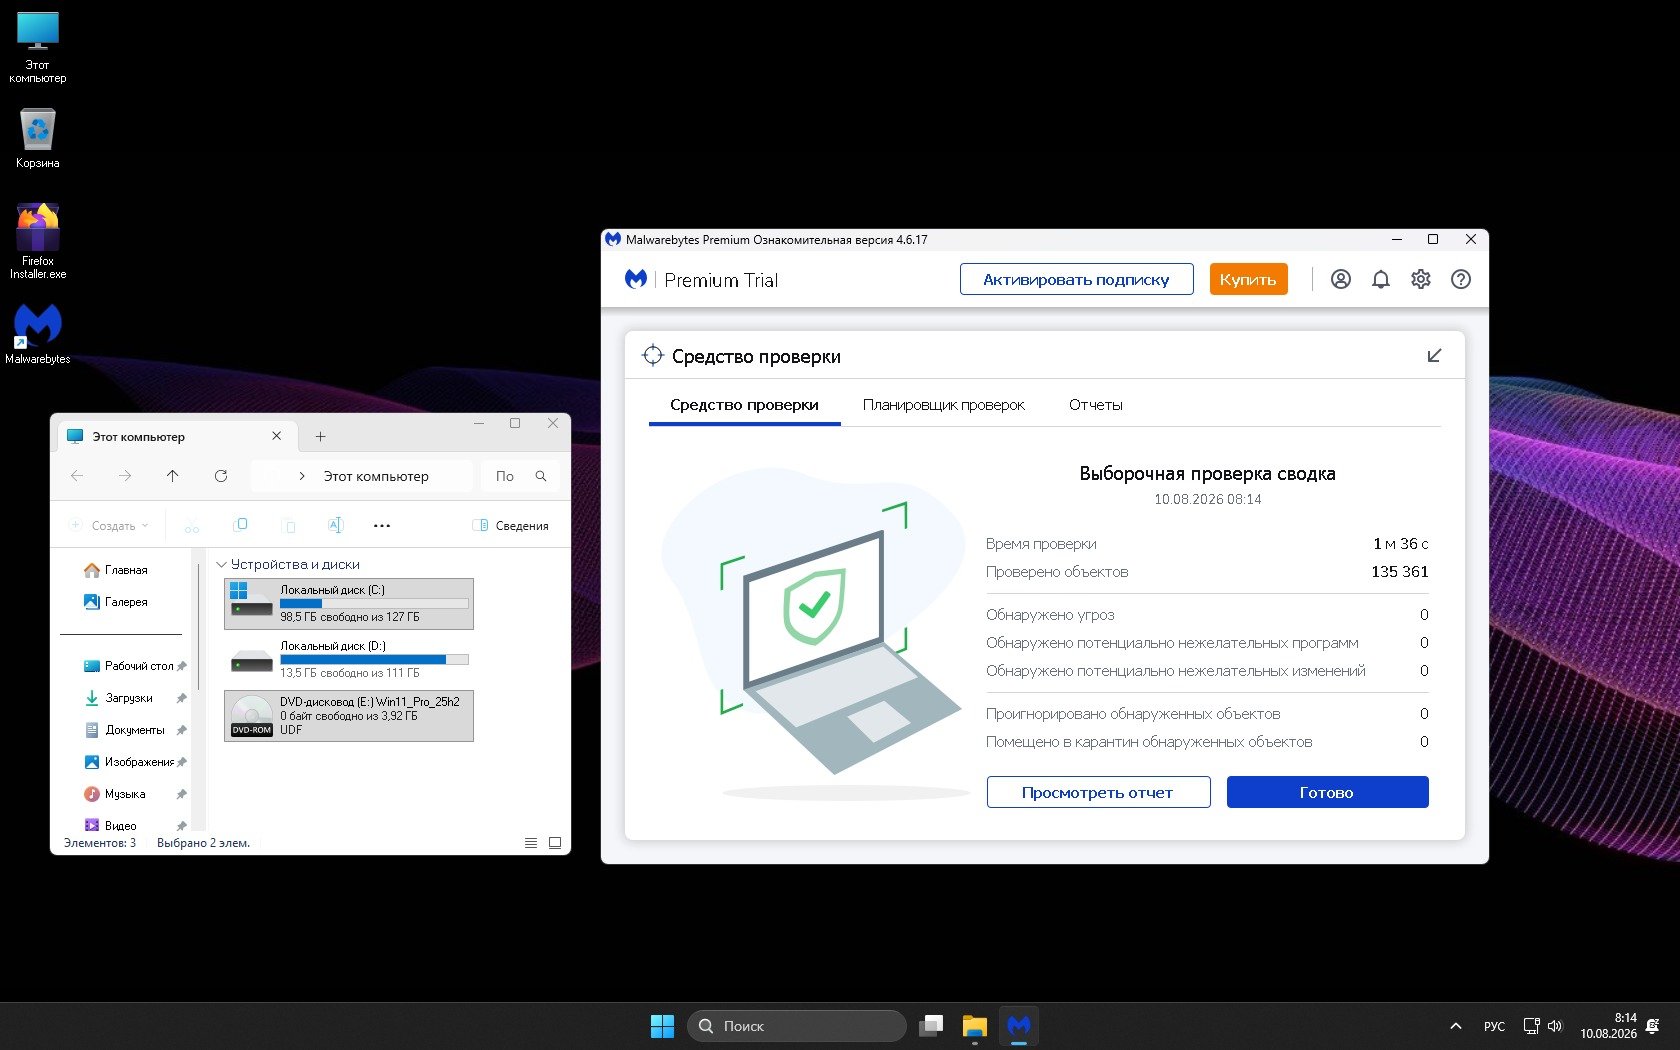The width and height of the screenshot is (1680, 1050).
Task: Open the clock and date flyout
Action: click(x=1608, y=1026)
